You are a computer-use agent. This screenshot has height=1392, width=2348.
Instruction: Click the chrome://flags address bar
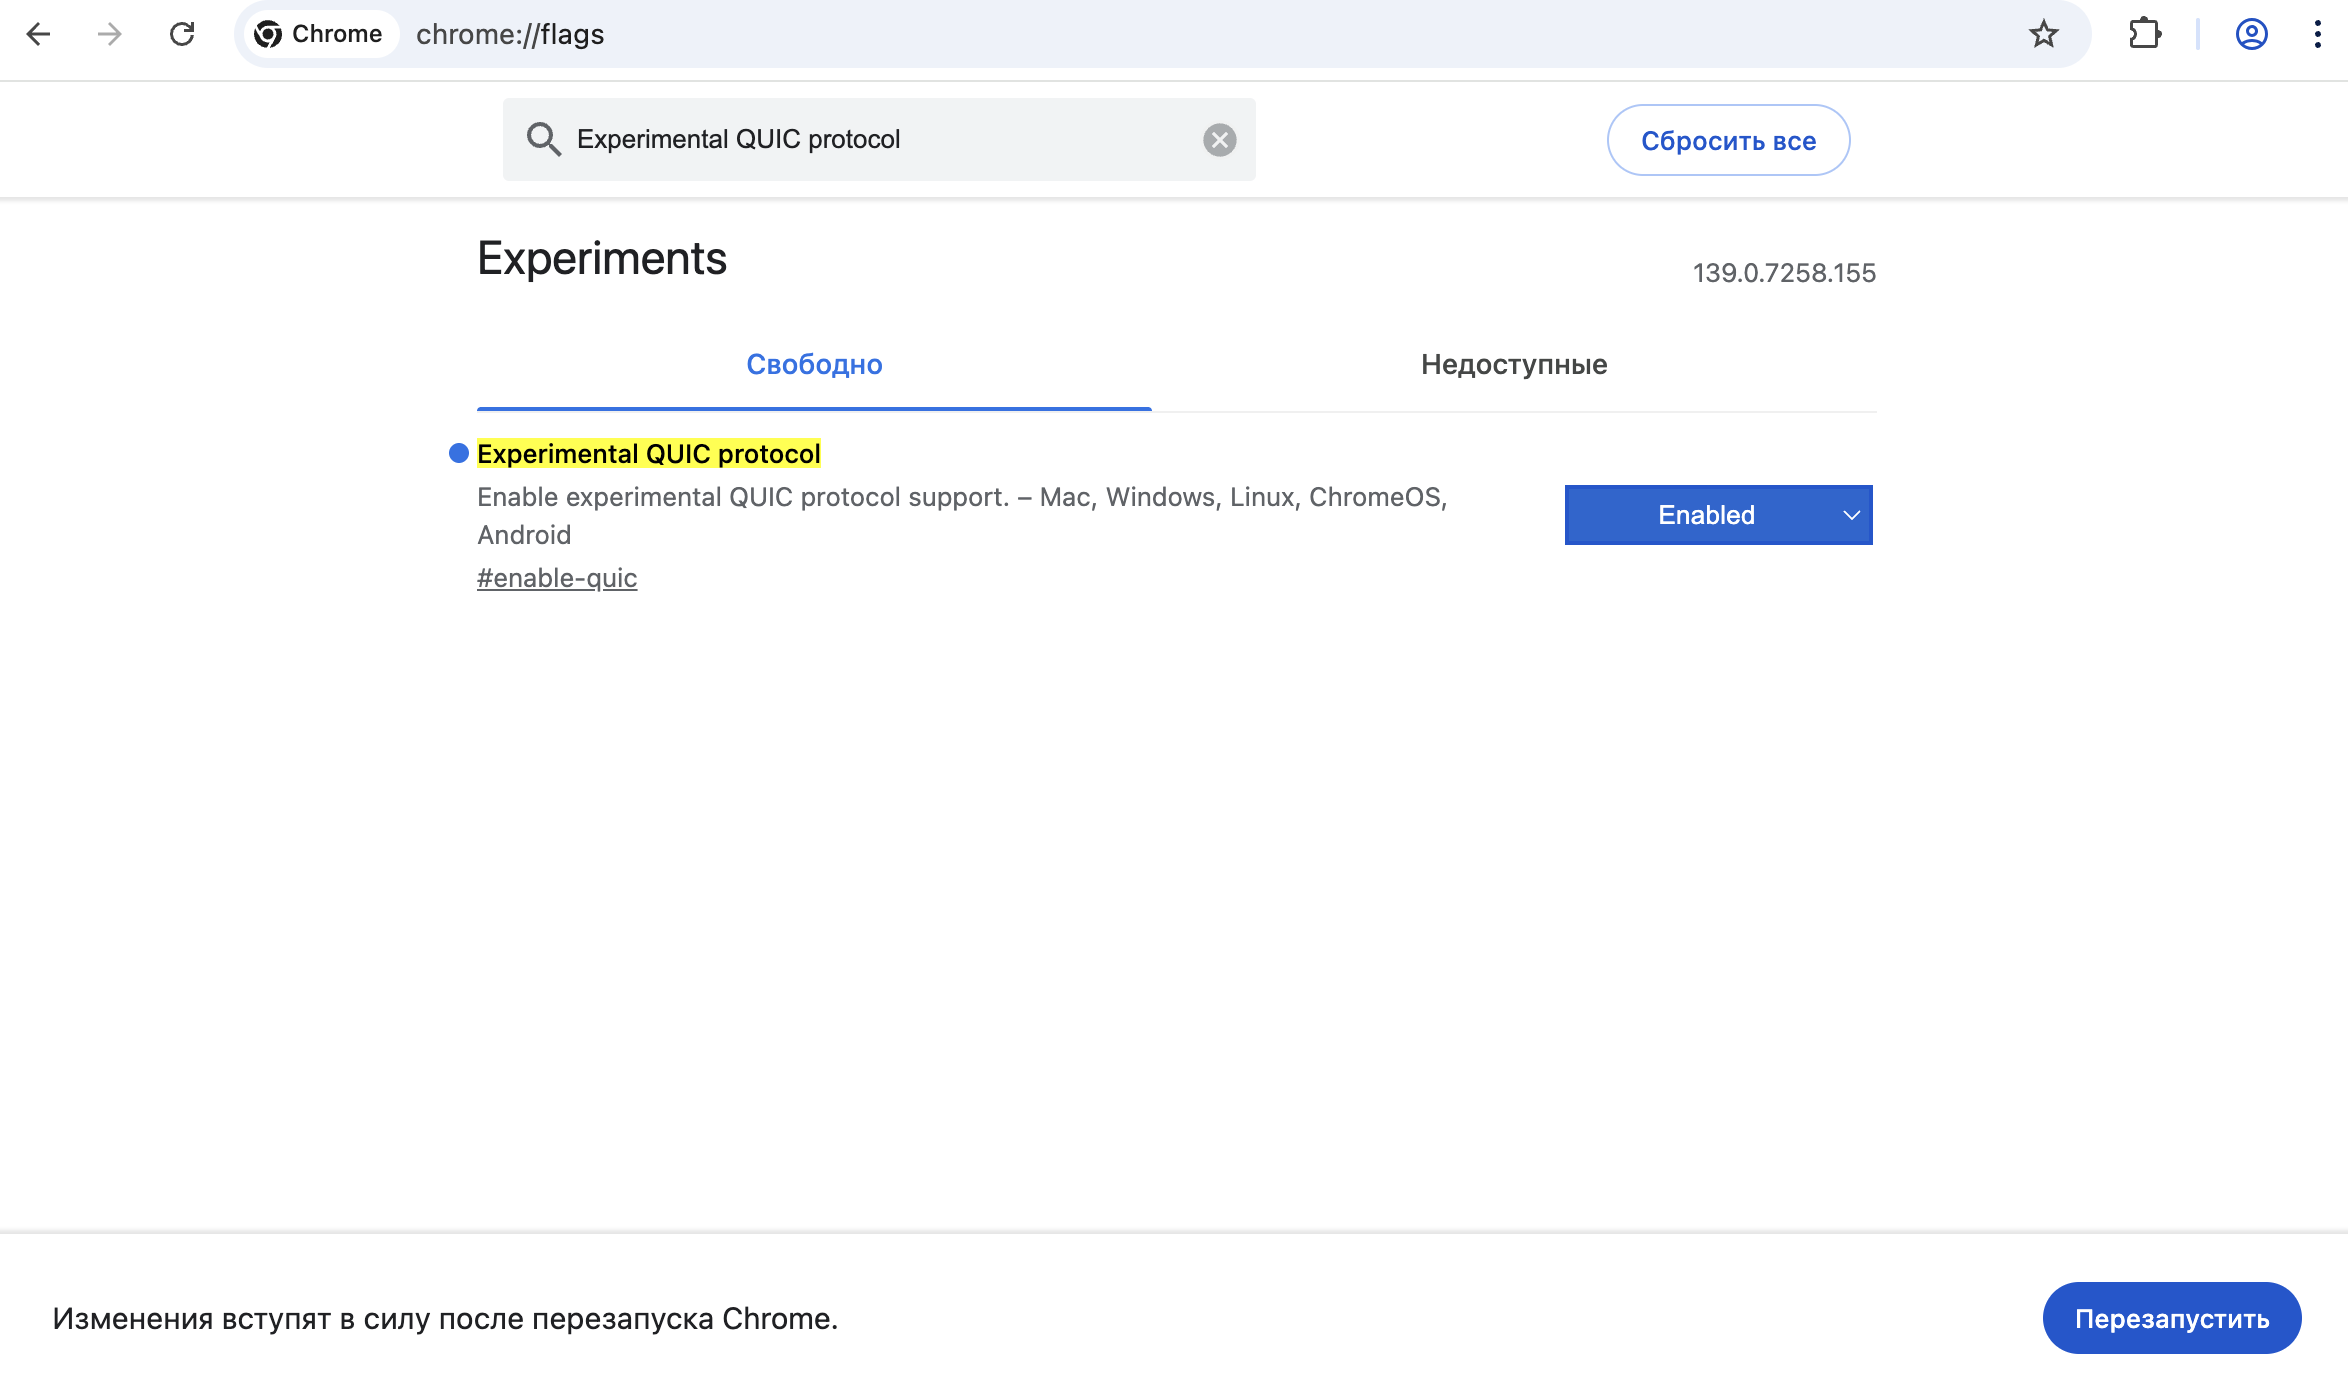(x=1200, y=34)
